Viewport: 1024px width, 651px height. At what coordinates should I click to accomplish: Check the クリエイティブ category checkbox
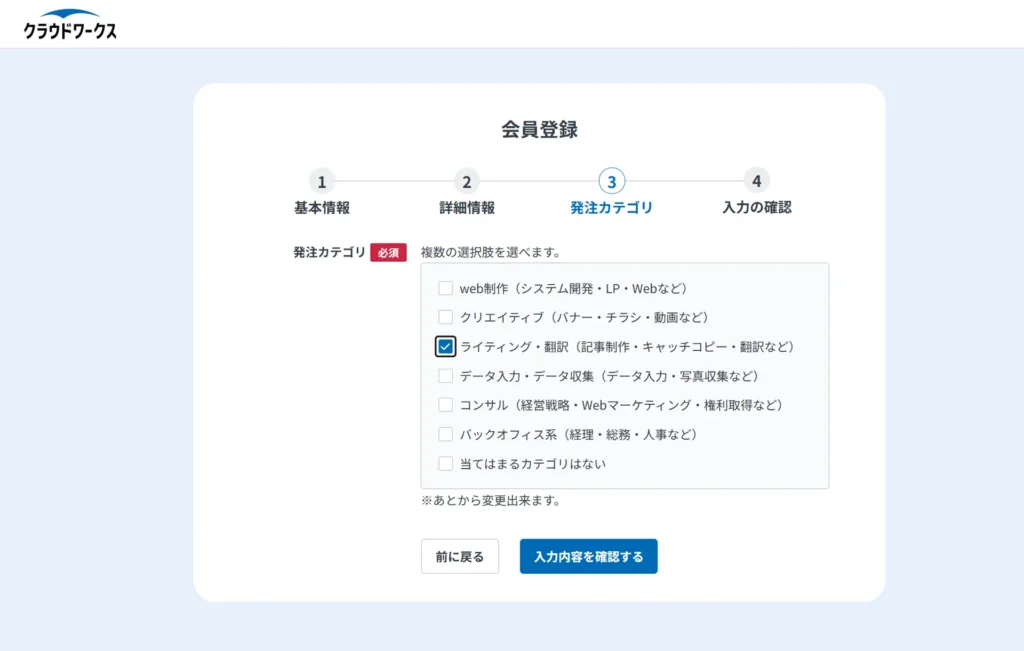coord(444,316)
